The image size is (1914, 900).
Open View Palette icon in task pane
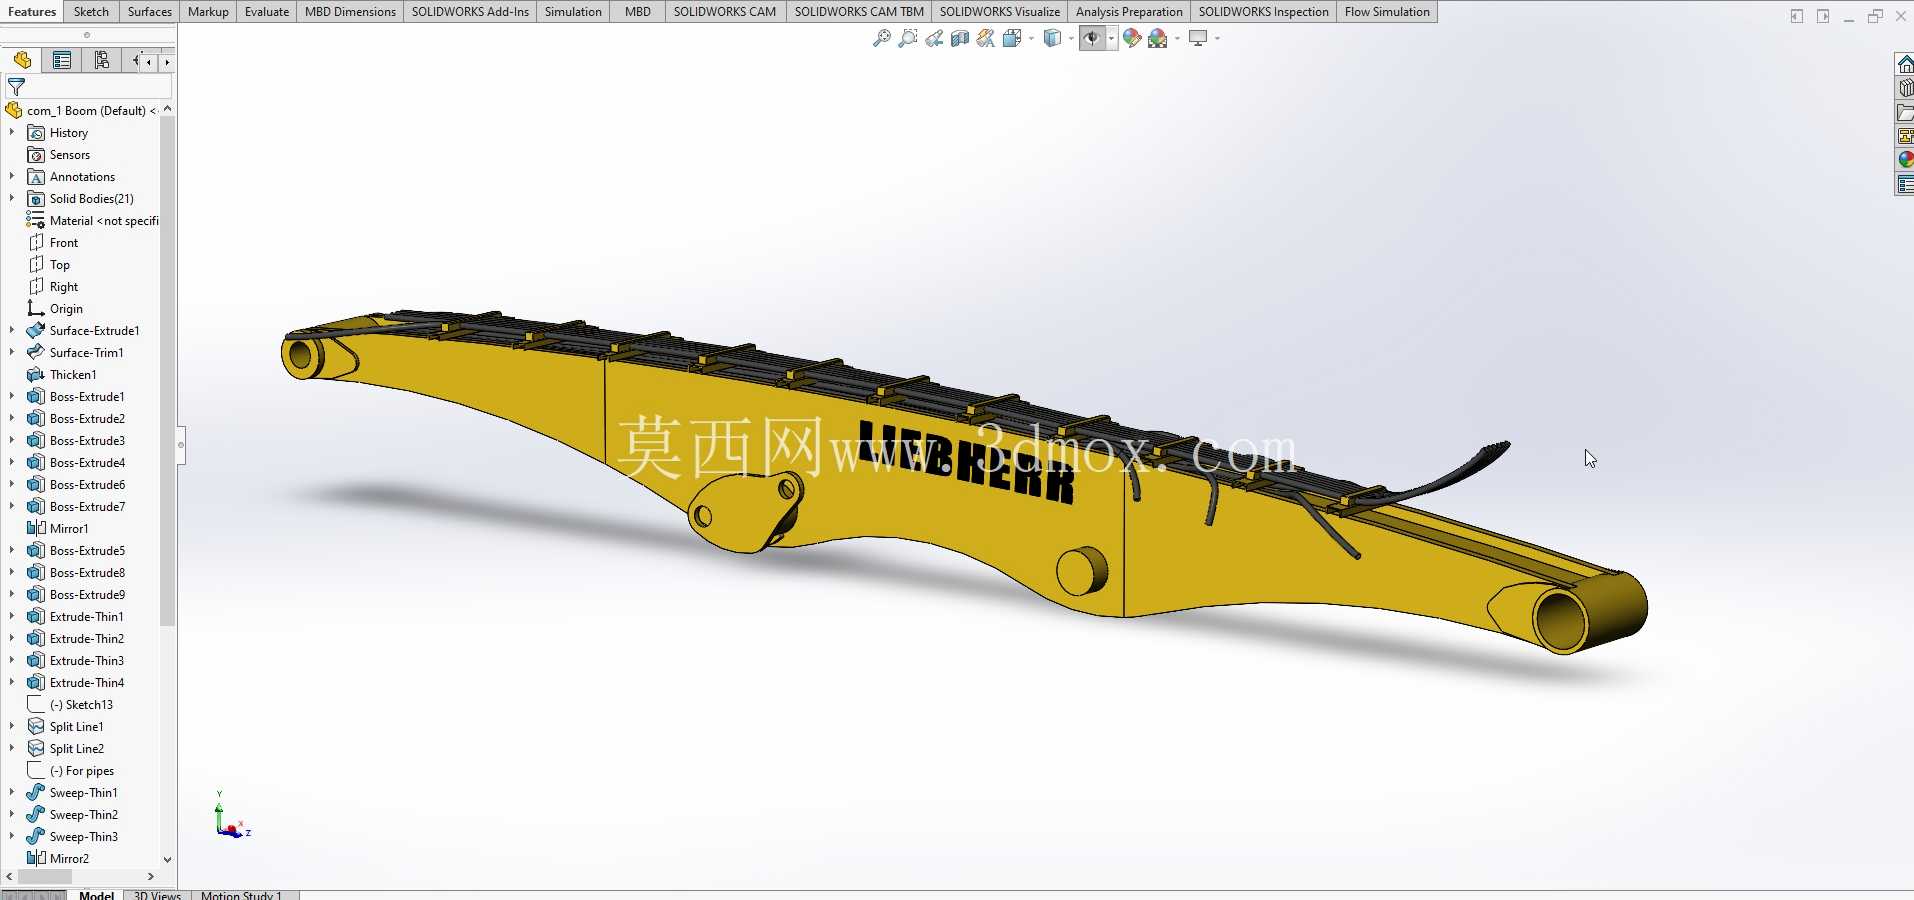coord(1905,136)
